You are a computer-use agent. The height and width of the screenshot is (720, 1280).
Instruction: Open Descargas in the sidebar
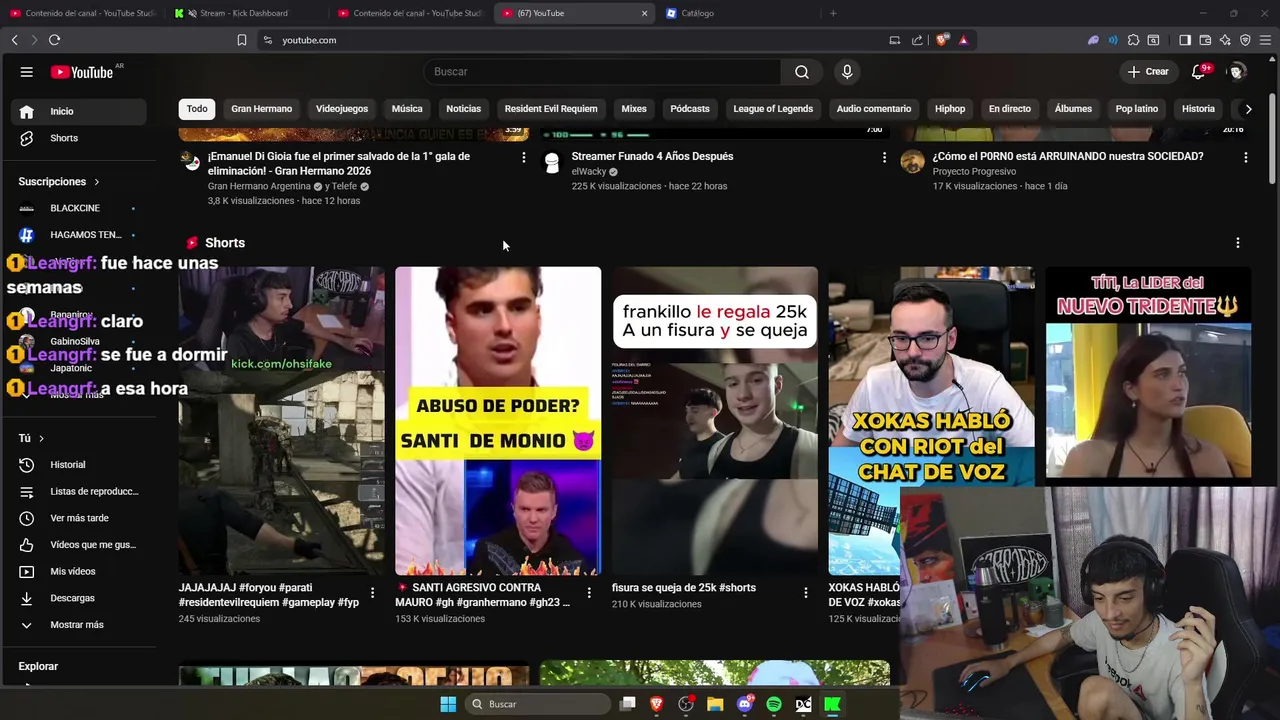click(78, 598)
